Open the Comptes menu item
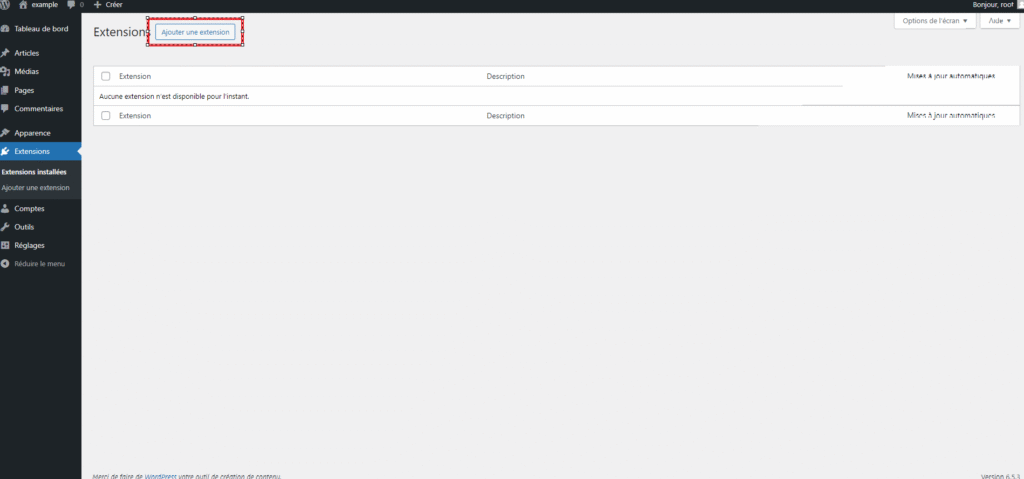Image resolution: width=1024 pixels, height=479 pixels. (x=29, y=209)
